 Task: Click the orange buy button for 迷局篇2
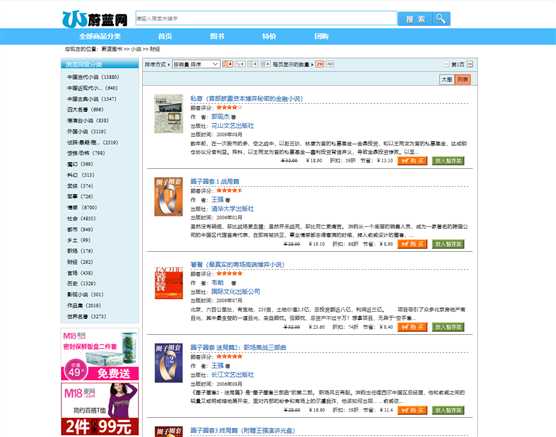point(412,410)
